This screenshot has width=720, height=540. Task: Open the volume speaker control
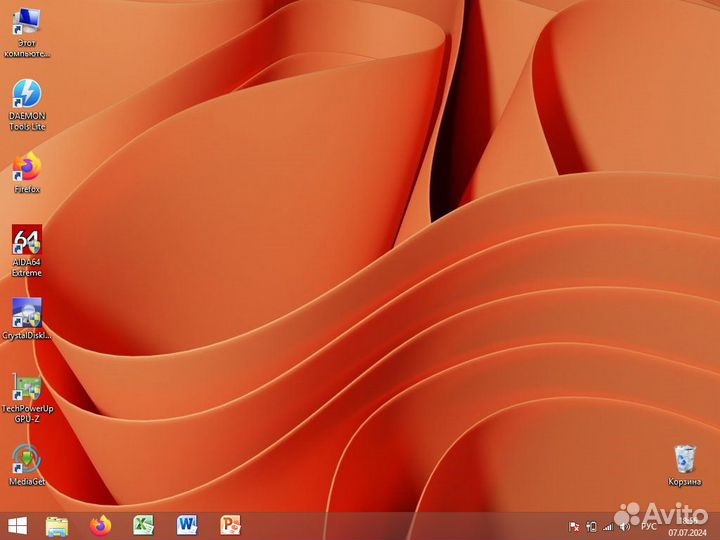[624, 526]
